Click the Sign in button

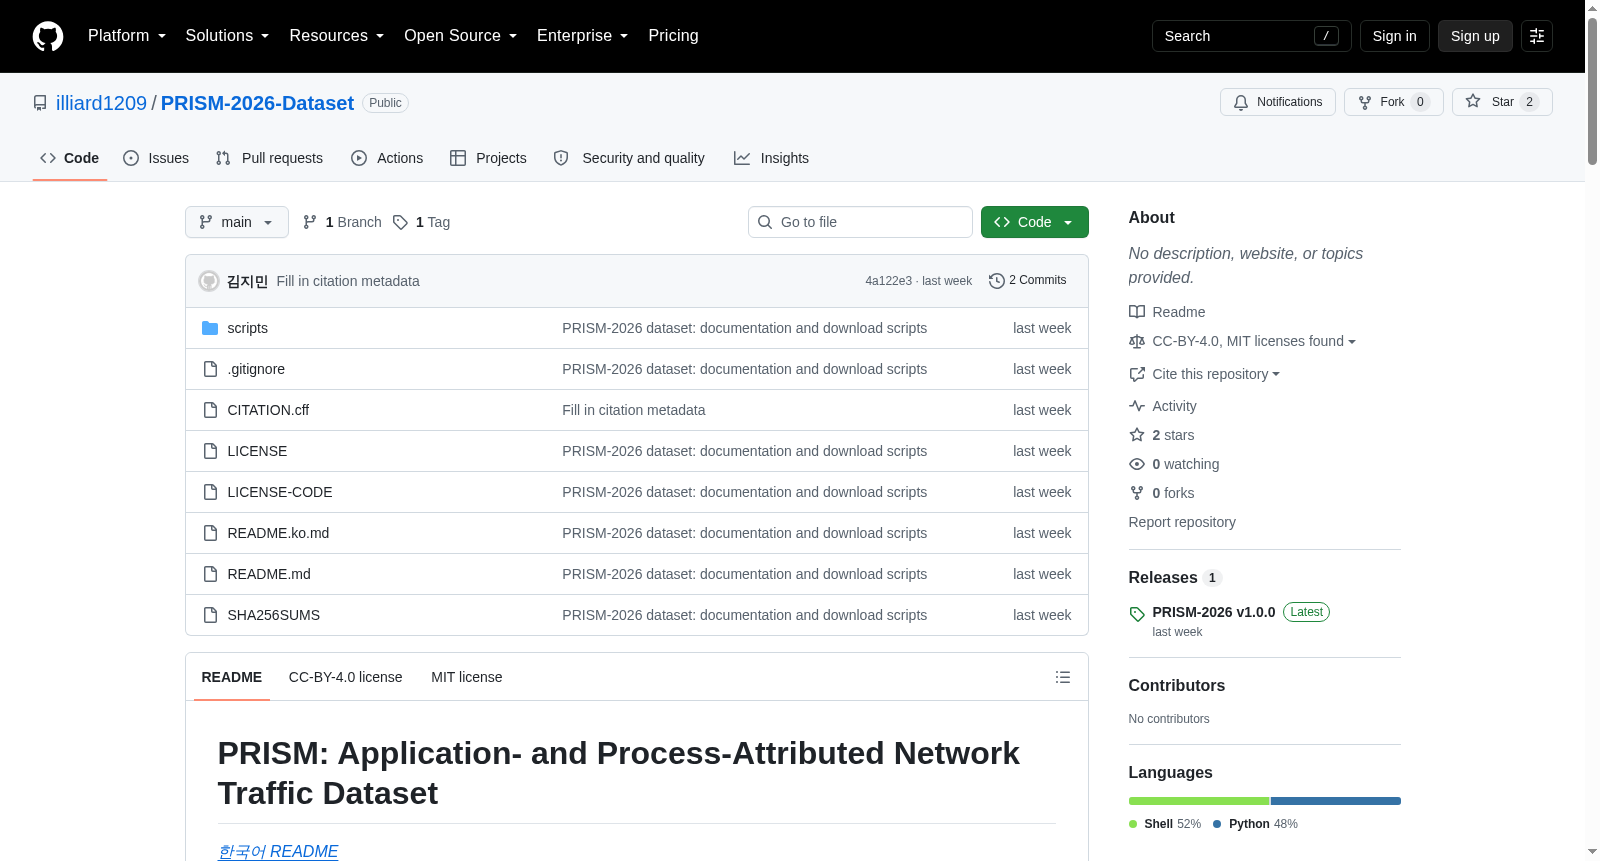(1395, 36)
